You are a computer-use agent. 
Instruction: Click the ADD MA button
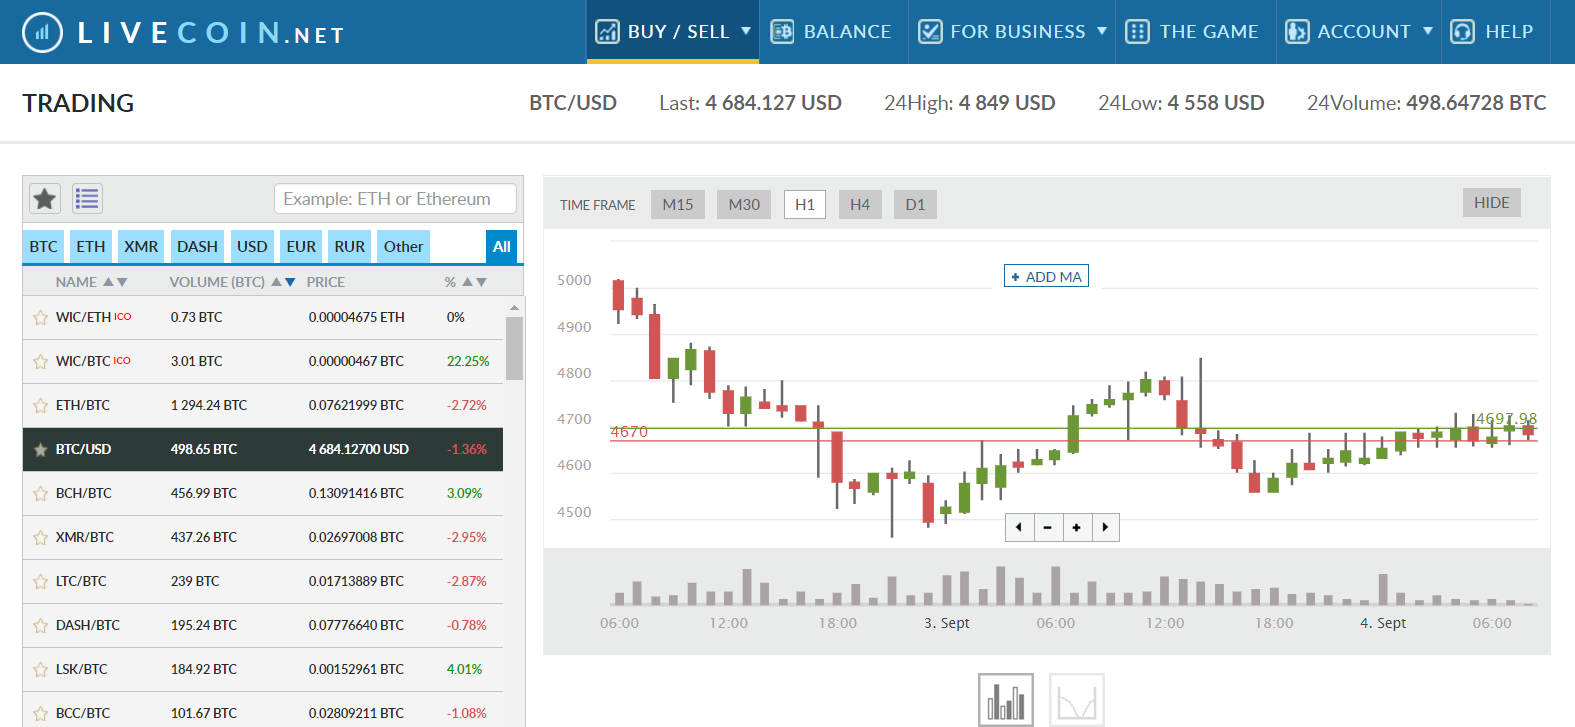1046,276
